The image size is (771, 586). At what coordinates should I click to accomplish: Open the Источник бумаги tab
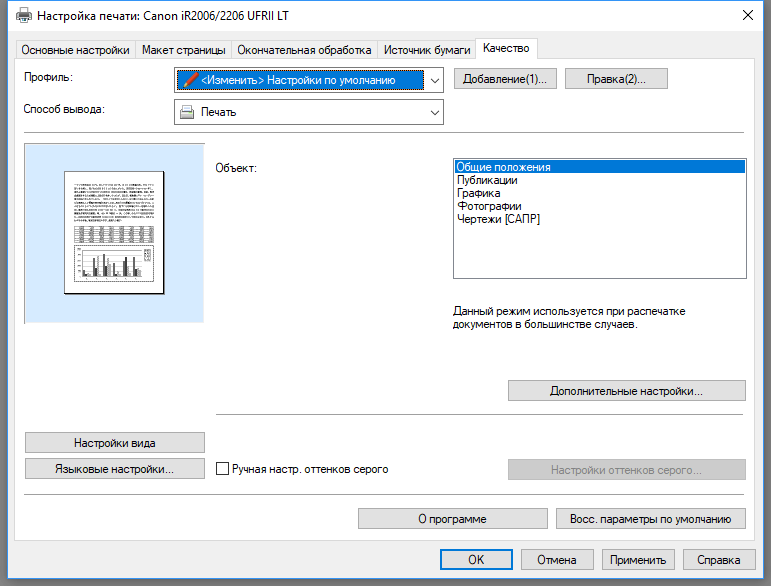[x=427, y=50]
